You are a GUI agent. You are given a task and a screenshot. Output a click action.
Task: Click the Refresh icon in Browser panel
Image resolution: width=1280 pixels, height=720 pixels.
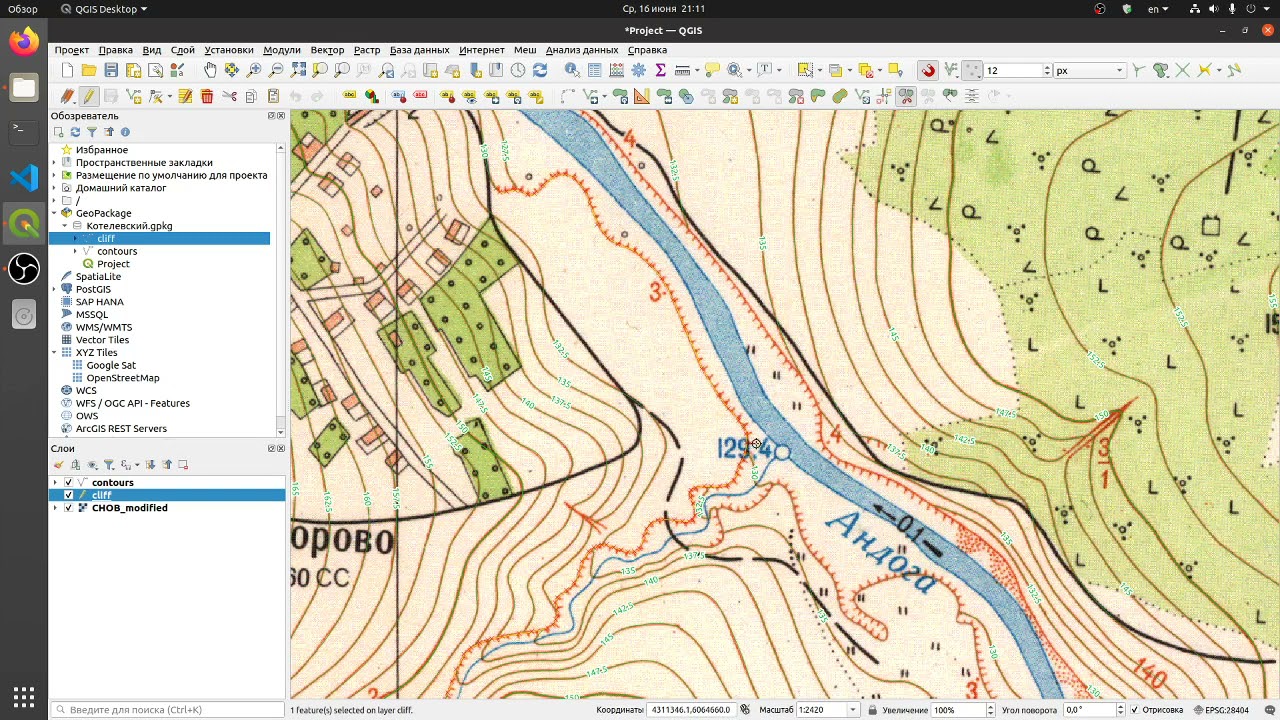[75, 132]
